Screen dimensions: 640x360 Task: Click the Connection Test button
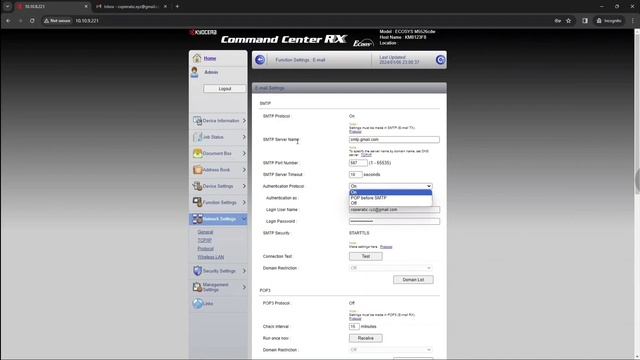(366, 256)
